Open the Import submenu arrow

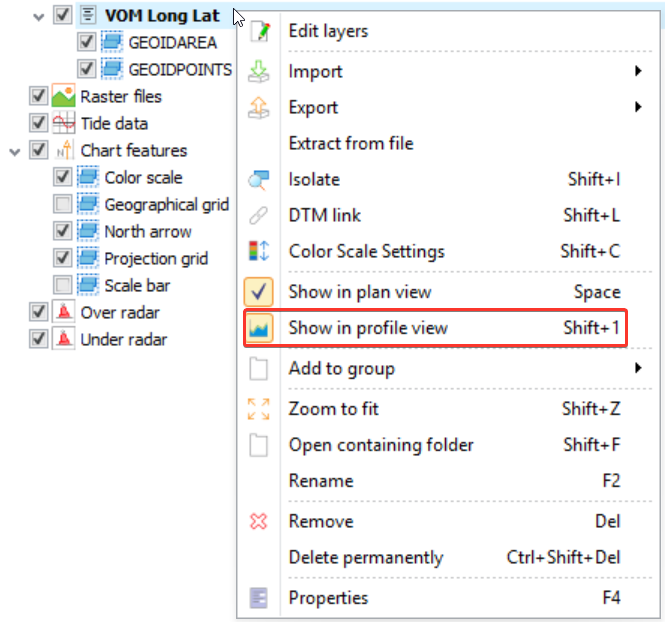pyautogui.click(x=637, y=71)
